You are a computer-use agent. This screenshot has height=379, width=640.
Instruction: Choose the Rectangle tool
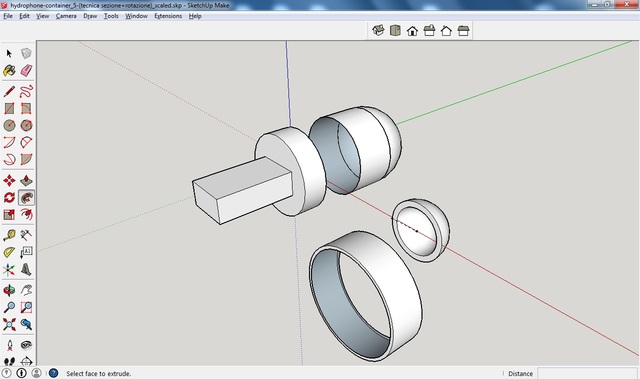click(x=9, y=109)
